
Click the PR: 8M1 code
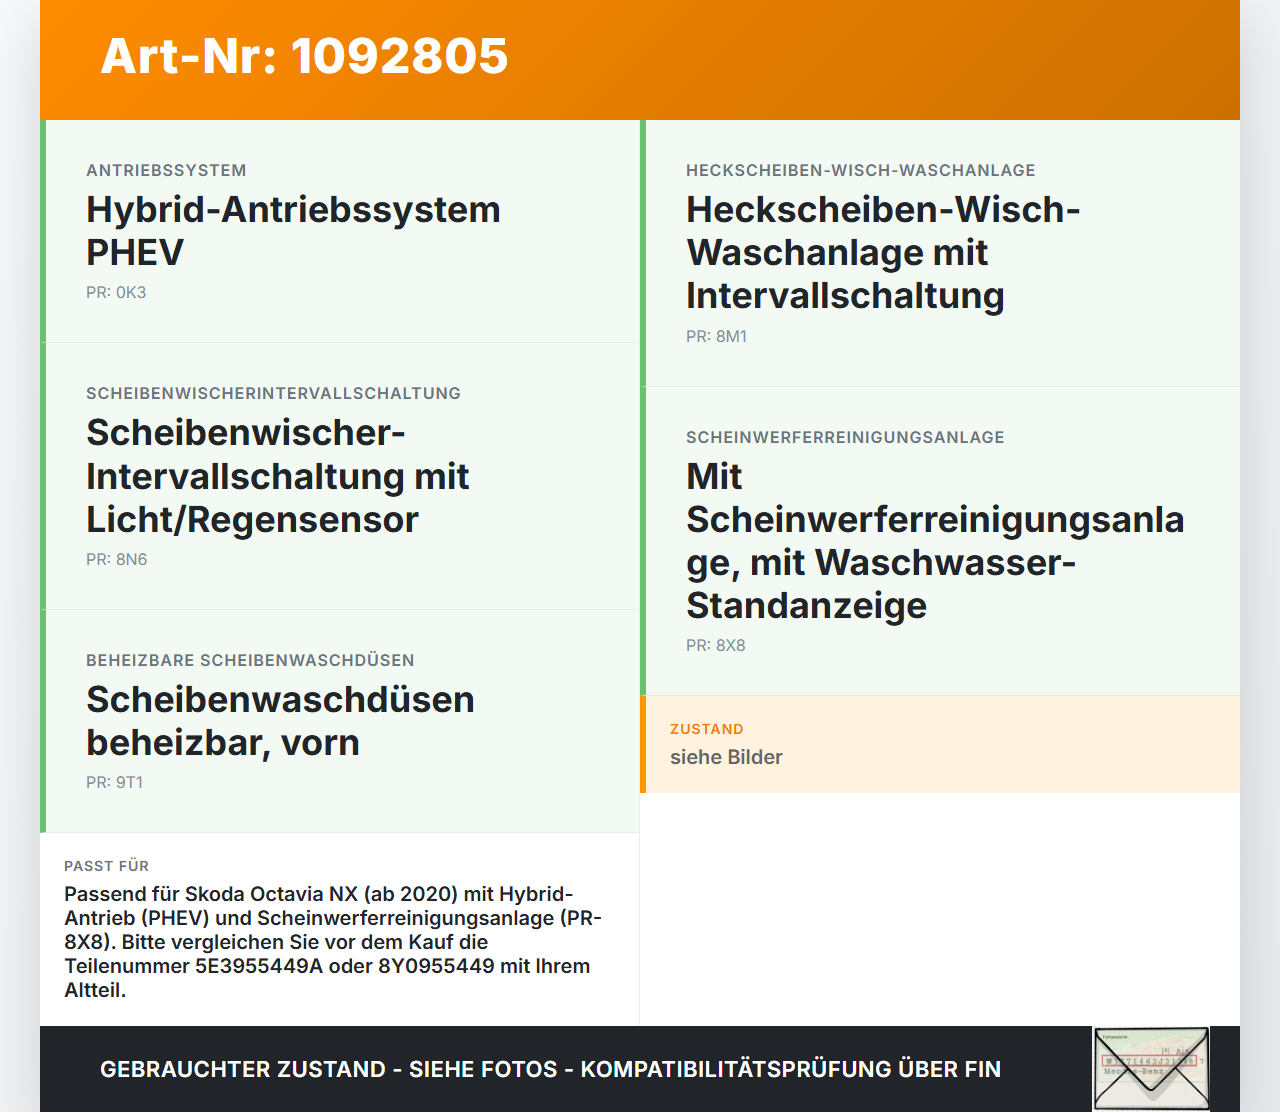(x=717, y=337)
